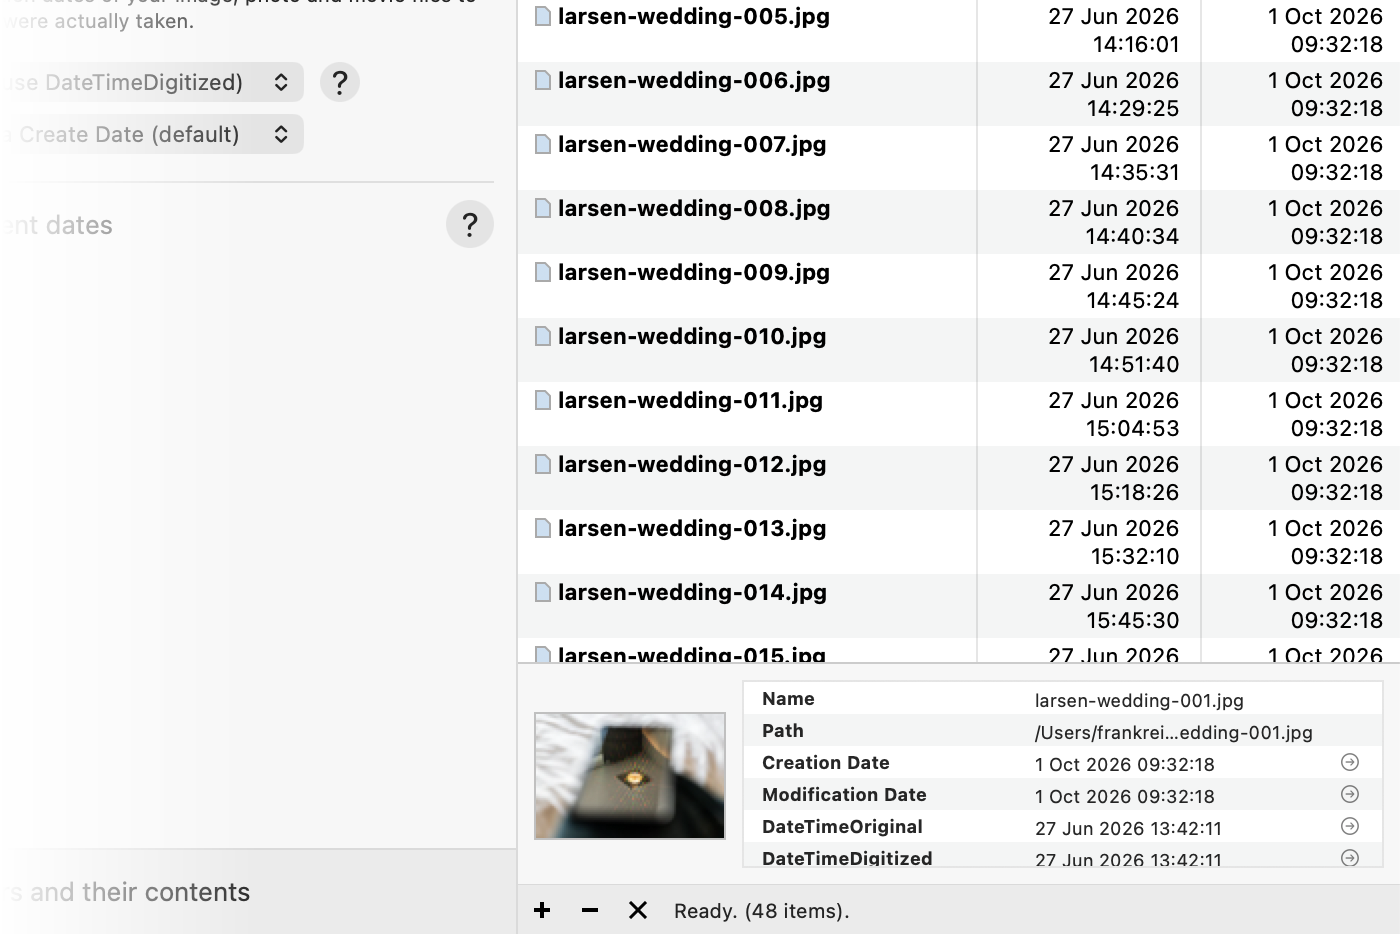Click file icon of larsen-wedding-005.jpg

(543, 16)
